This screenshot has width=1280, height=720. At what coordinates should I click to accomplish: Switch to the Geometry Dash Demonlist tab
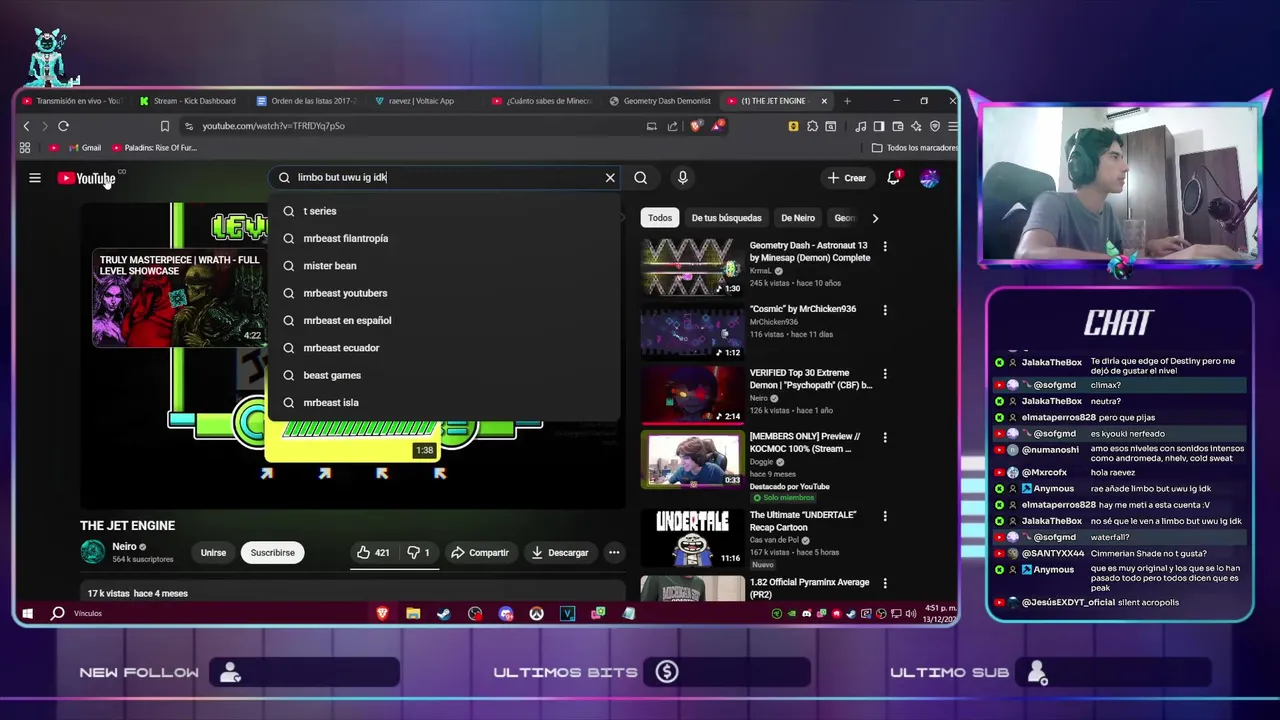point(659,101)
